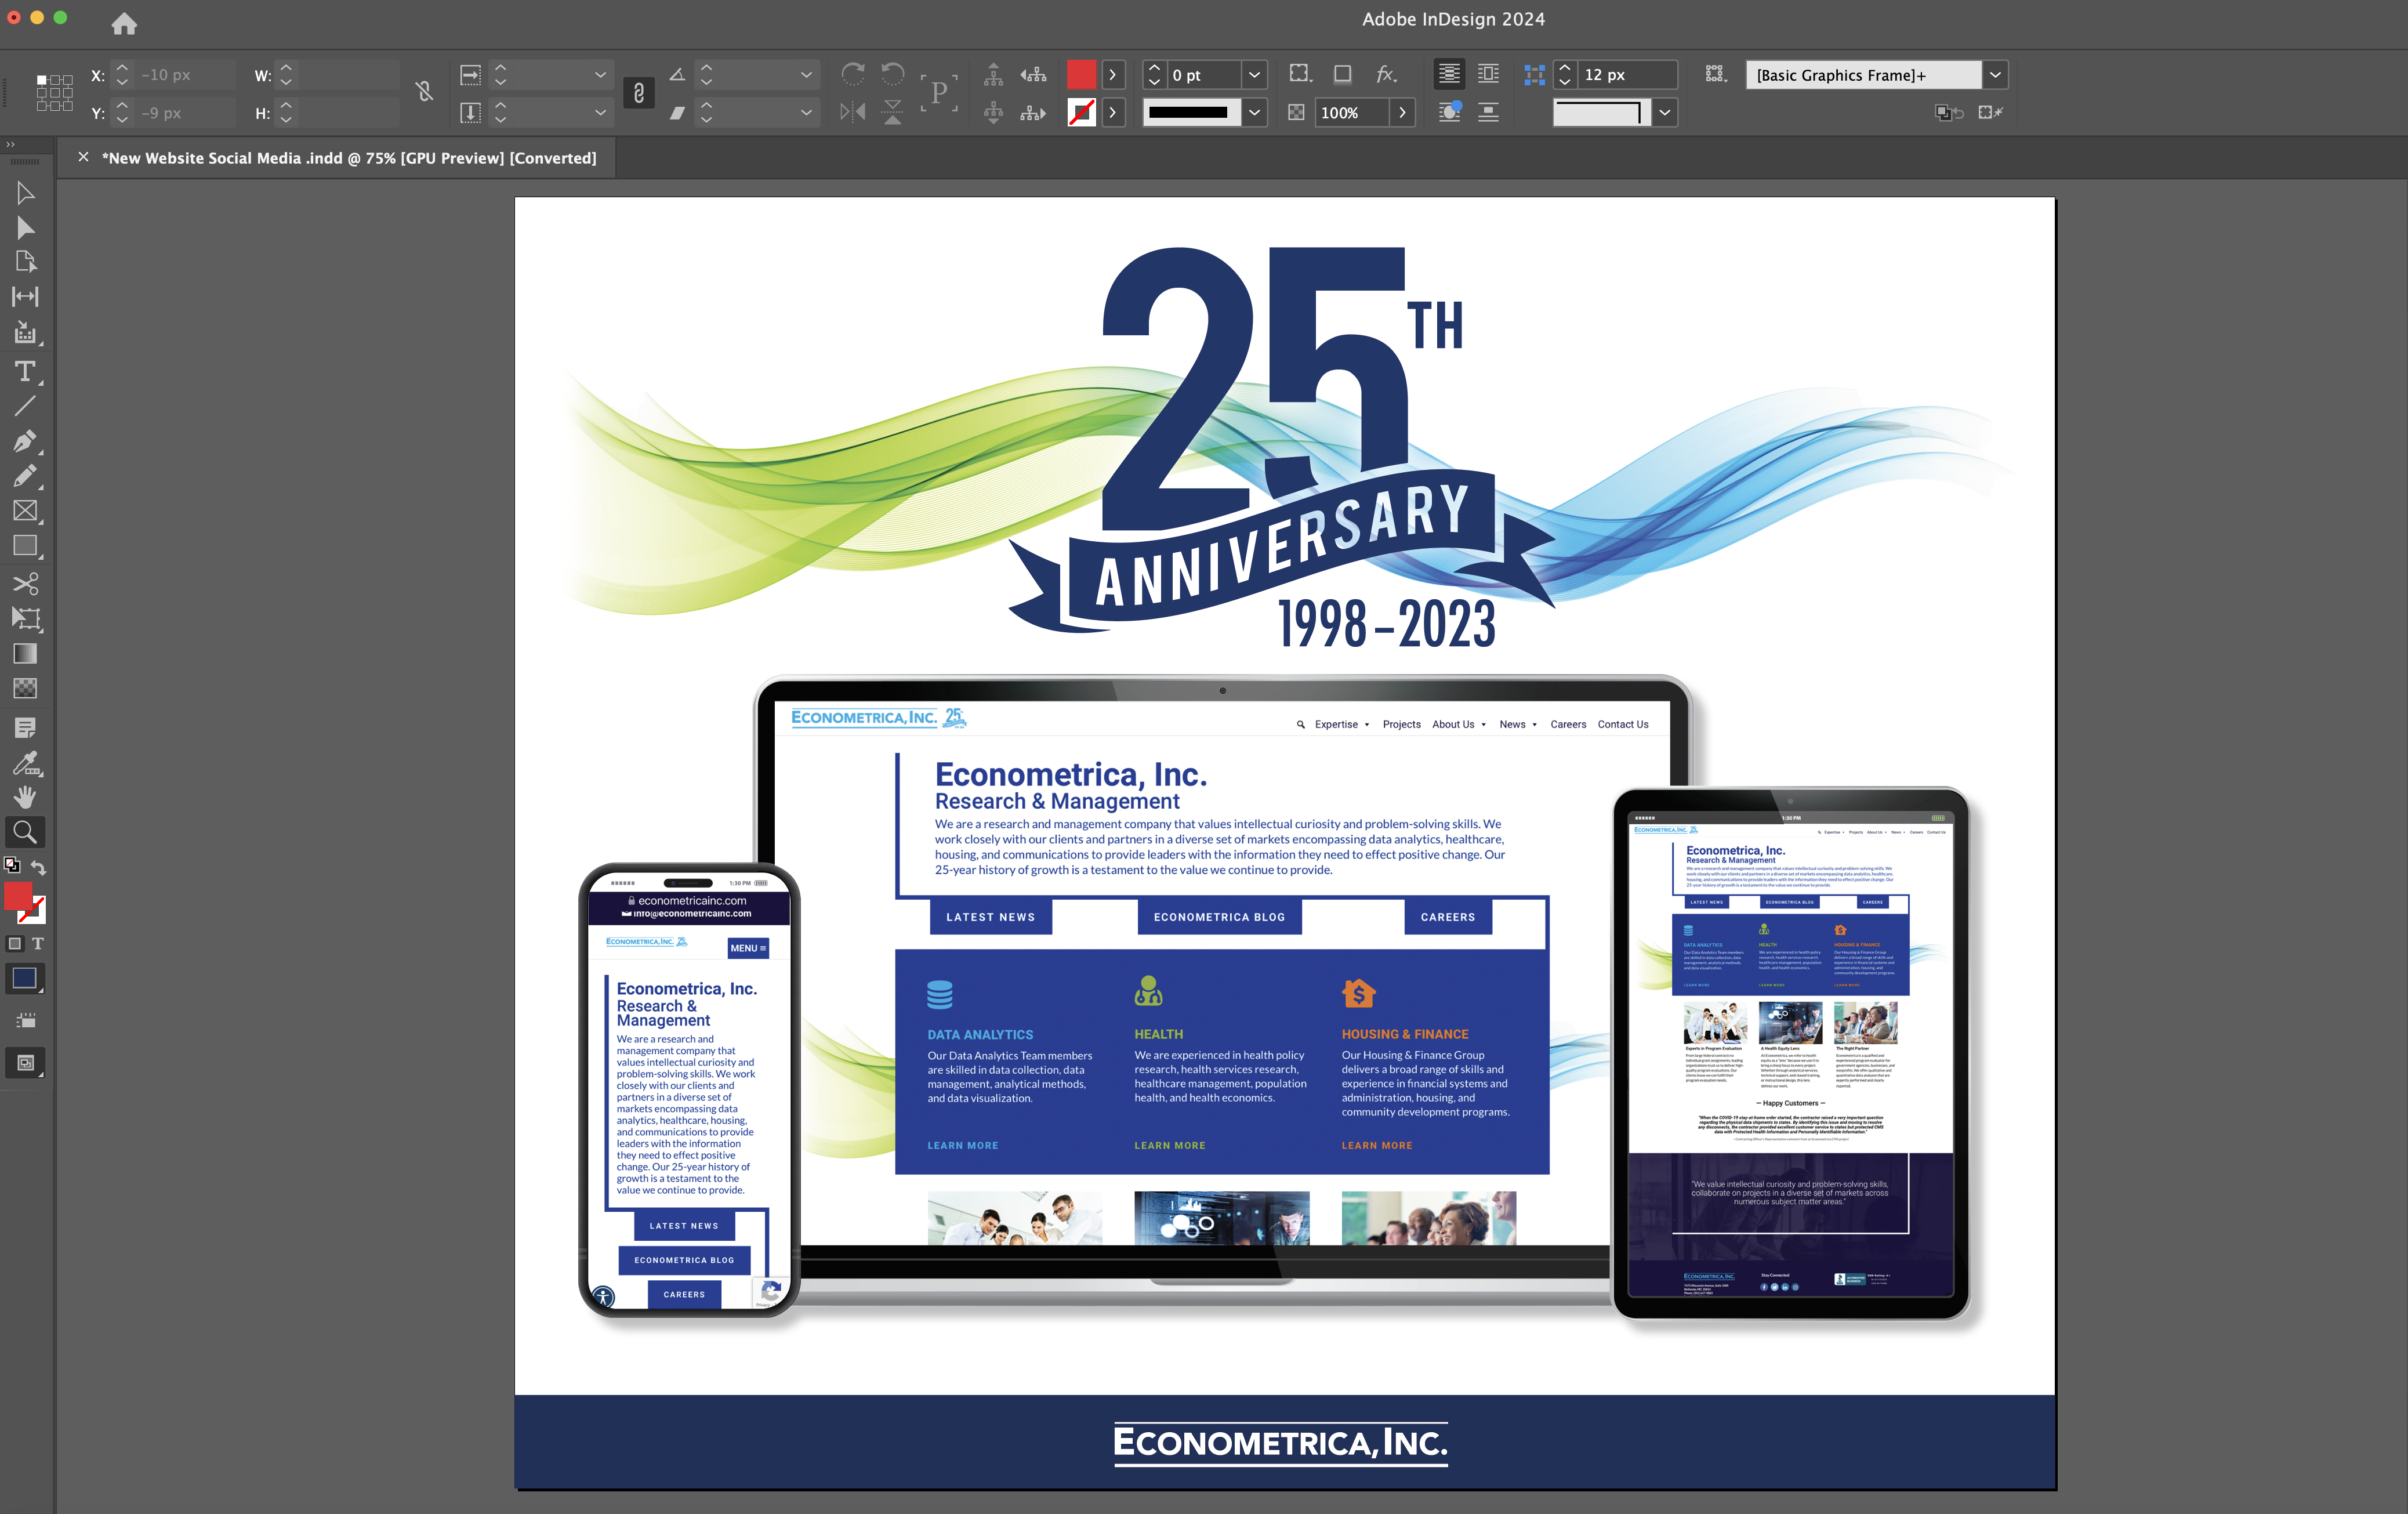Select the Rectangle Frame tool
The image size is (2408, 1514).
click(26, 511)
